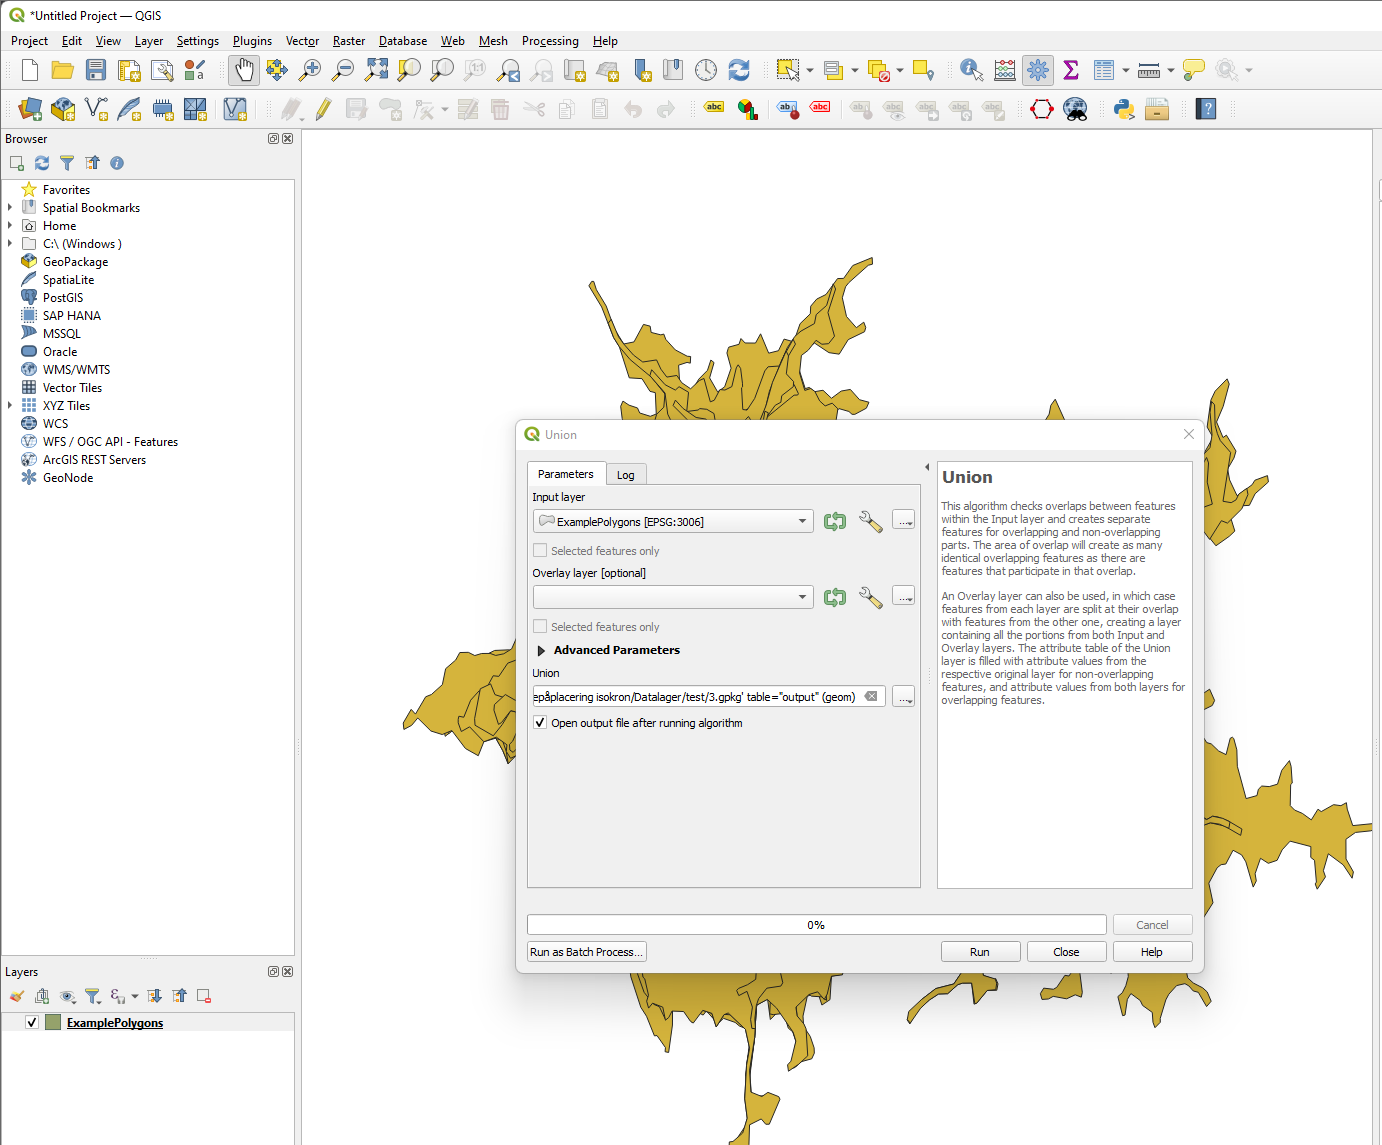Open the Overlay layer dropdown
This screenshot has height=1145, width=1382.
pos(801,596)
